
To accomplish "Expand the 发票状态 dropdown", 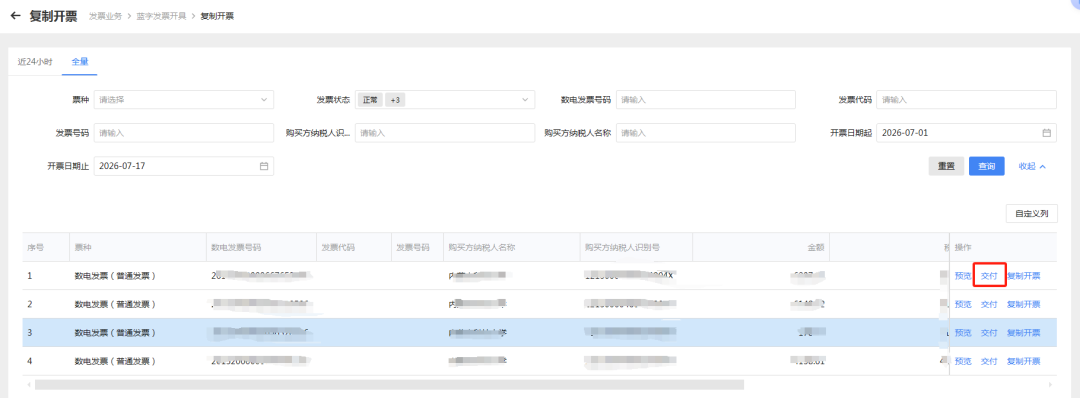I will [445, 100].
